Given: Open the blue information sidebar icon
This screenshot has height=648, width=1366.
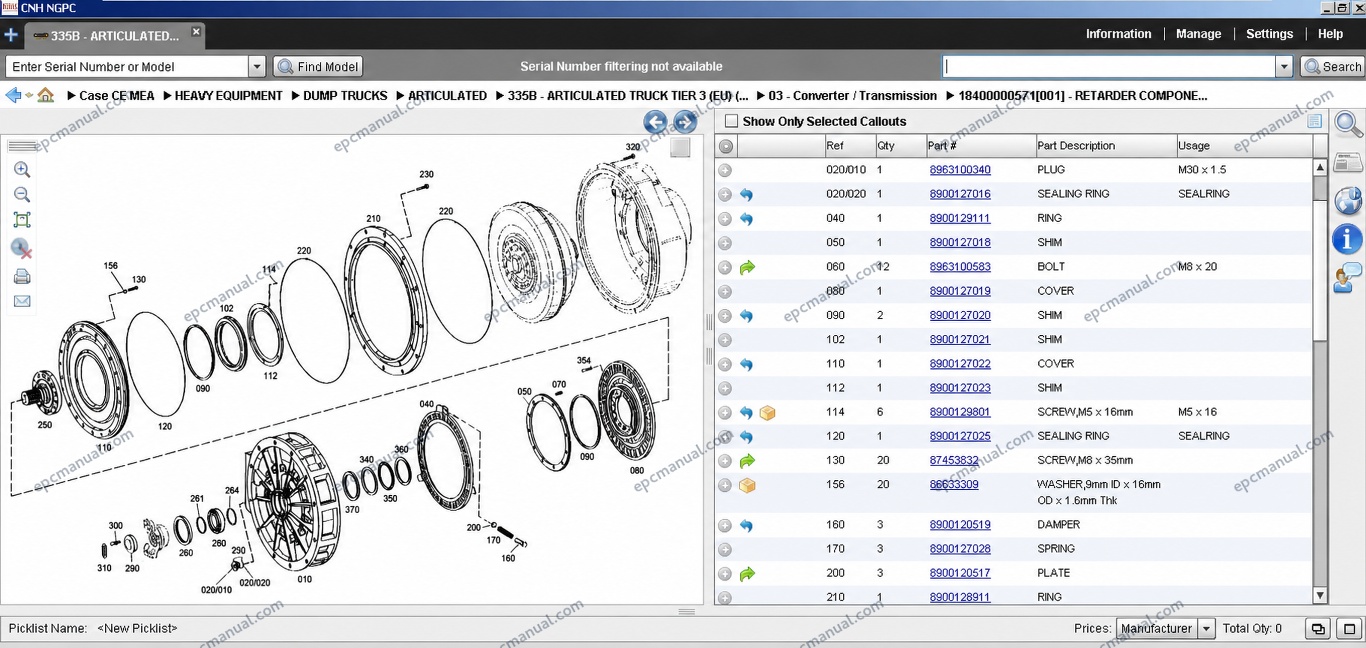Looking at the screenshot, I should (x=1348, y=239).
